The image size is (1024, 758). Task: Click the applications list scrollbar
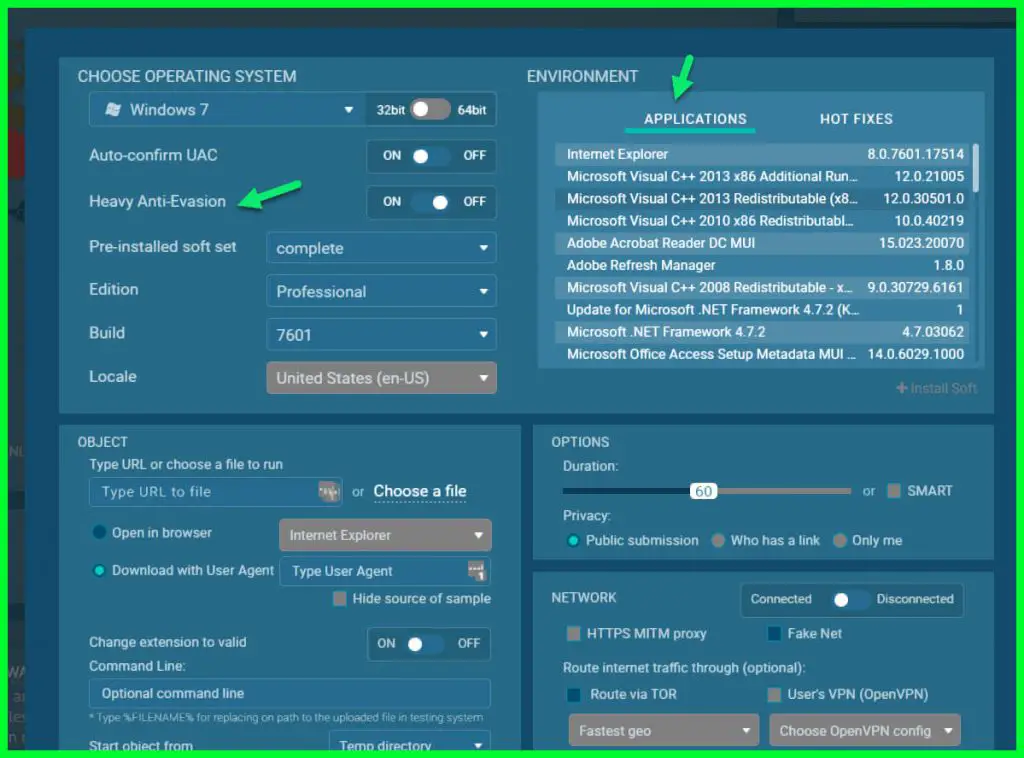click(975, 168)
